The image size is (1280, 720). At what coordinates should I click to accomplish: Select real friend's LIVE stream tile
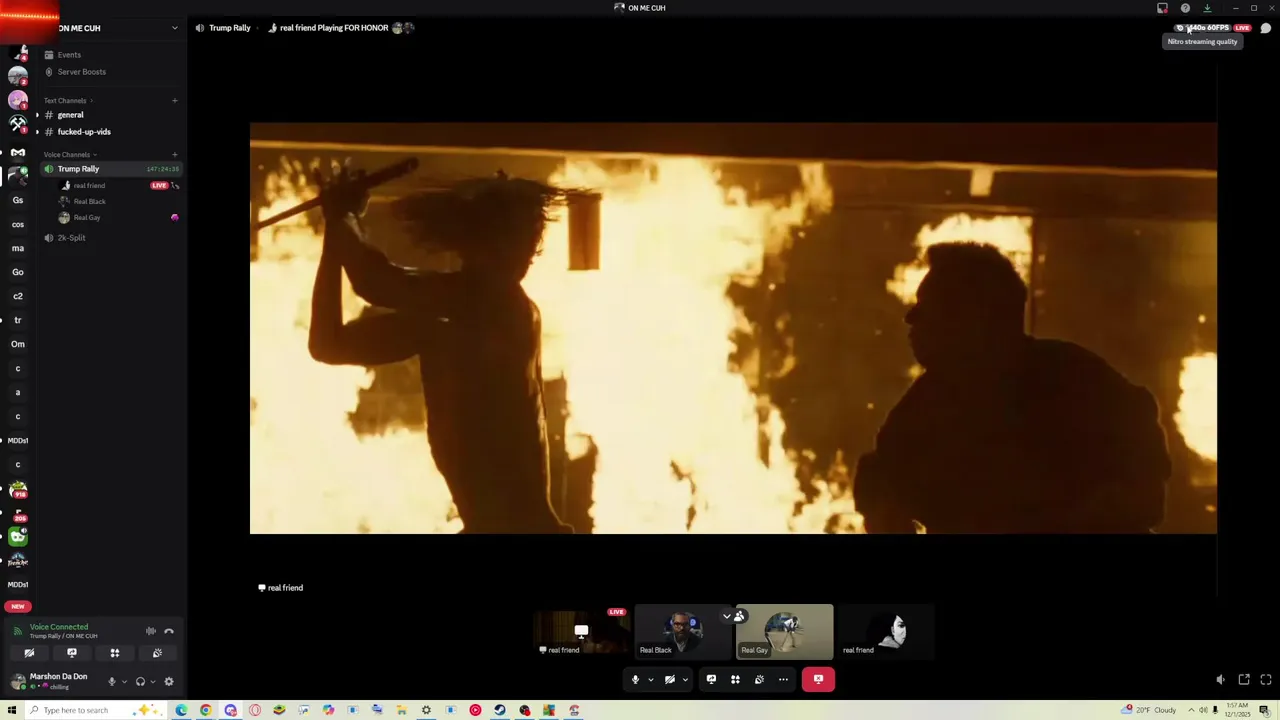[x=581, y=632]
